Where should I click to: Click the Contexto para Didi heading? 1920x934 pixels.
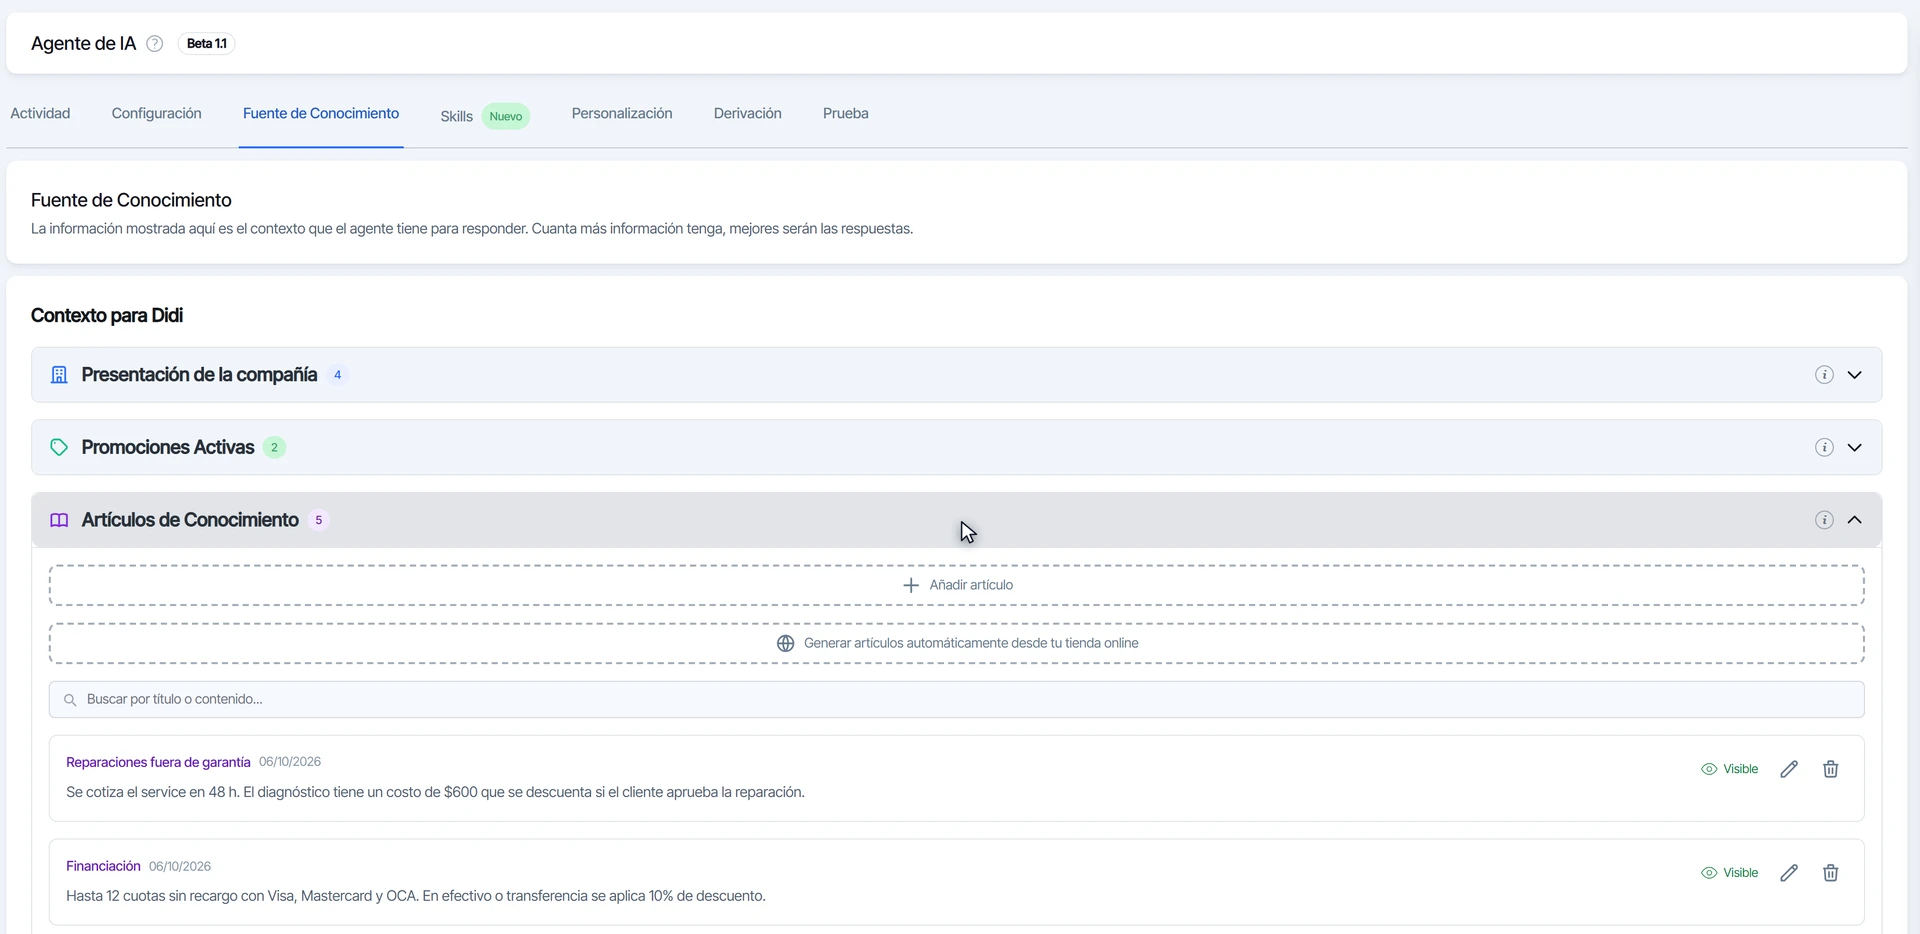107,316
